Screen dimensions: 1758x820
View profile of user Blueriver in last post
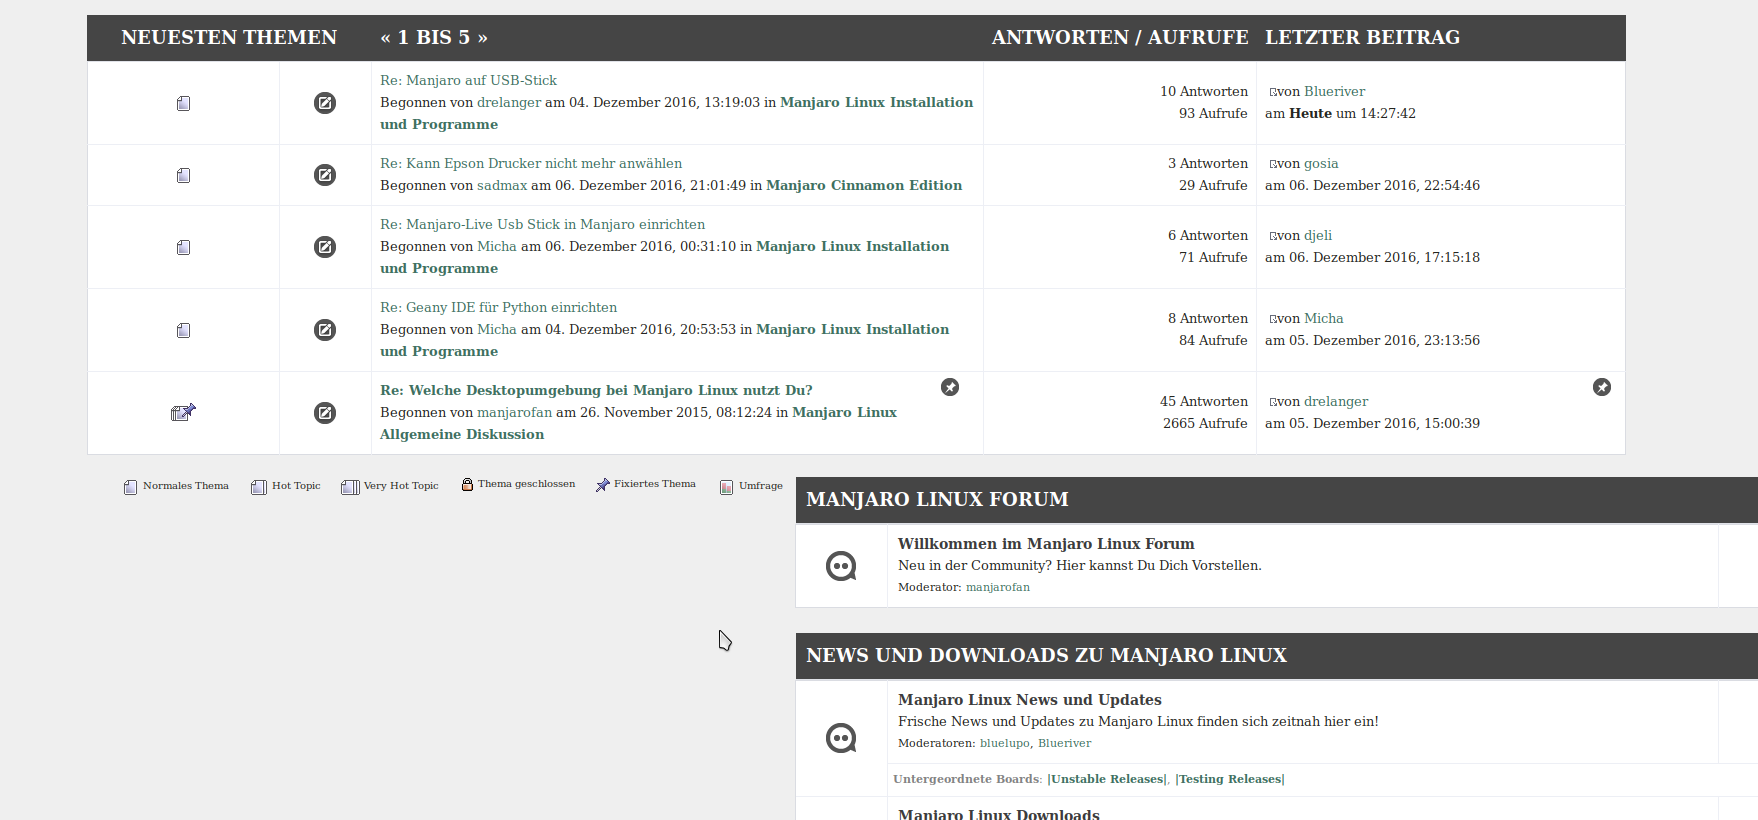(x=1334, y=91)
